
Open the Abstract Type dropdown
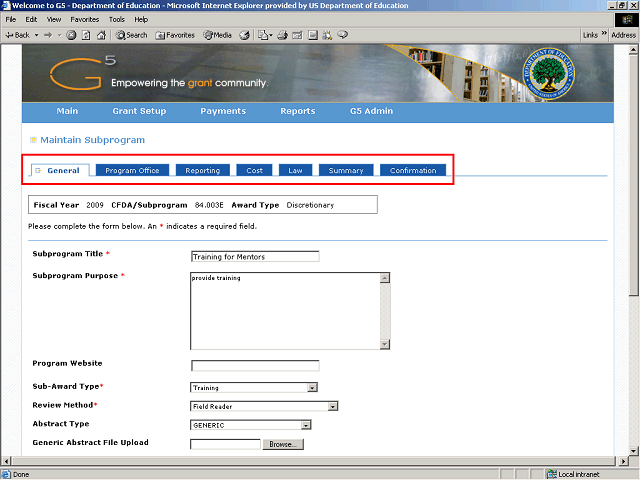pos(251,425)
